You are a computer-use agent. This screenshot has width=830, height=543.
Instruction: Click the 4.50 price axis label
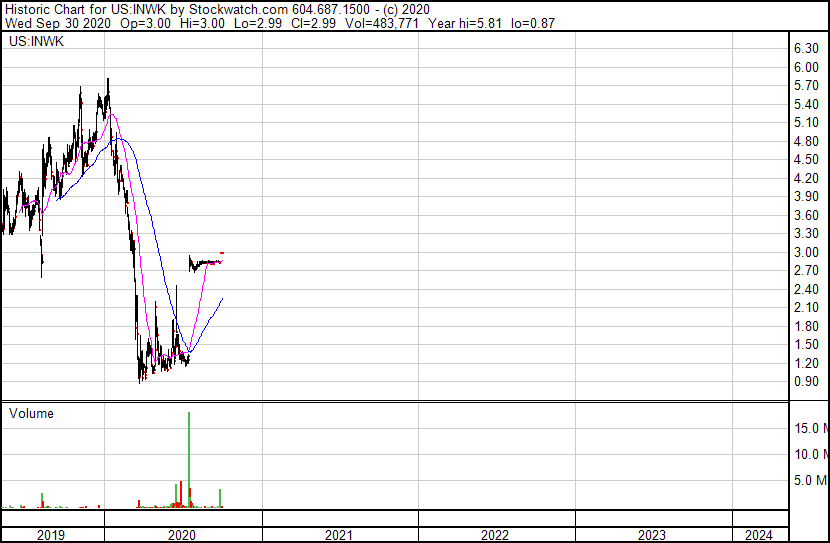806,160
